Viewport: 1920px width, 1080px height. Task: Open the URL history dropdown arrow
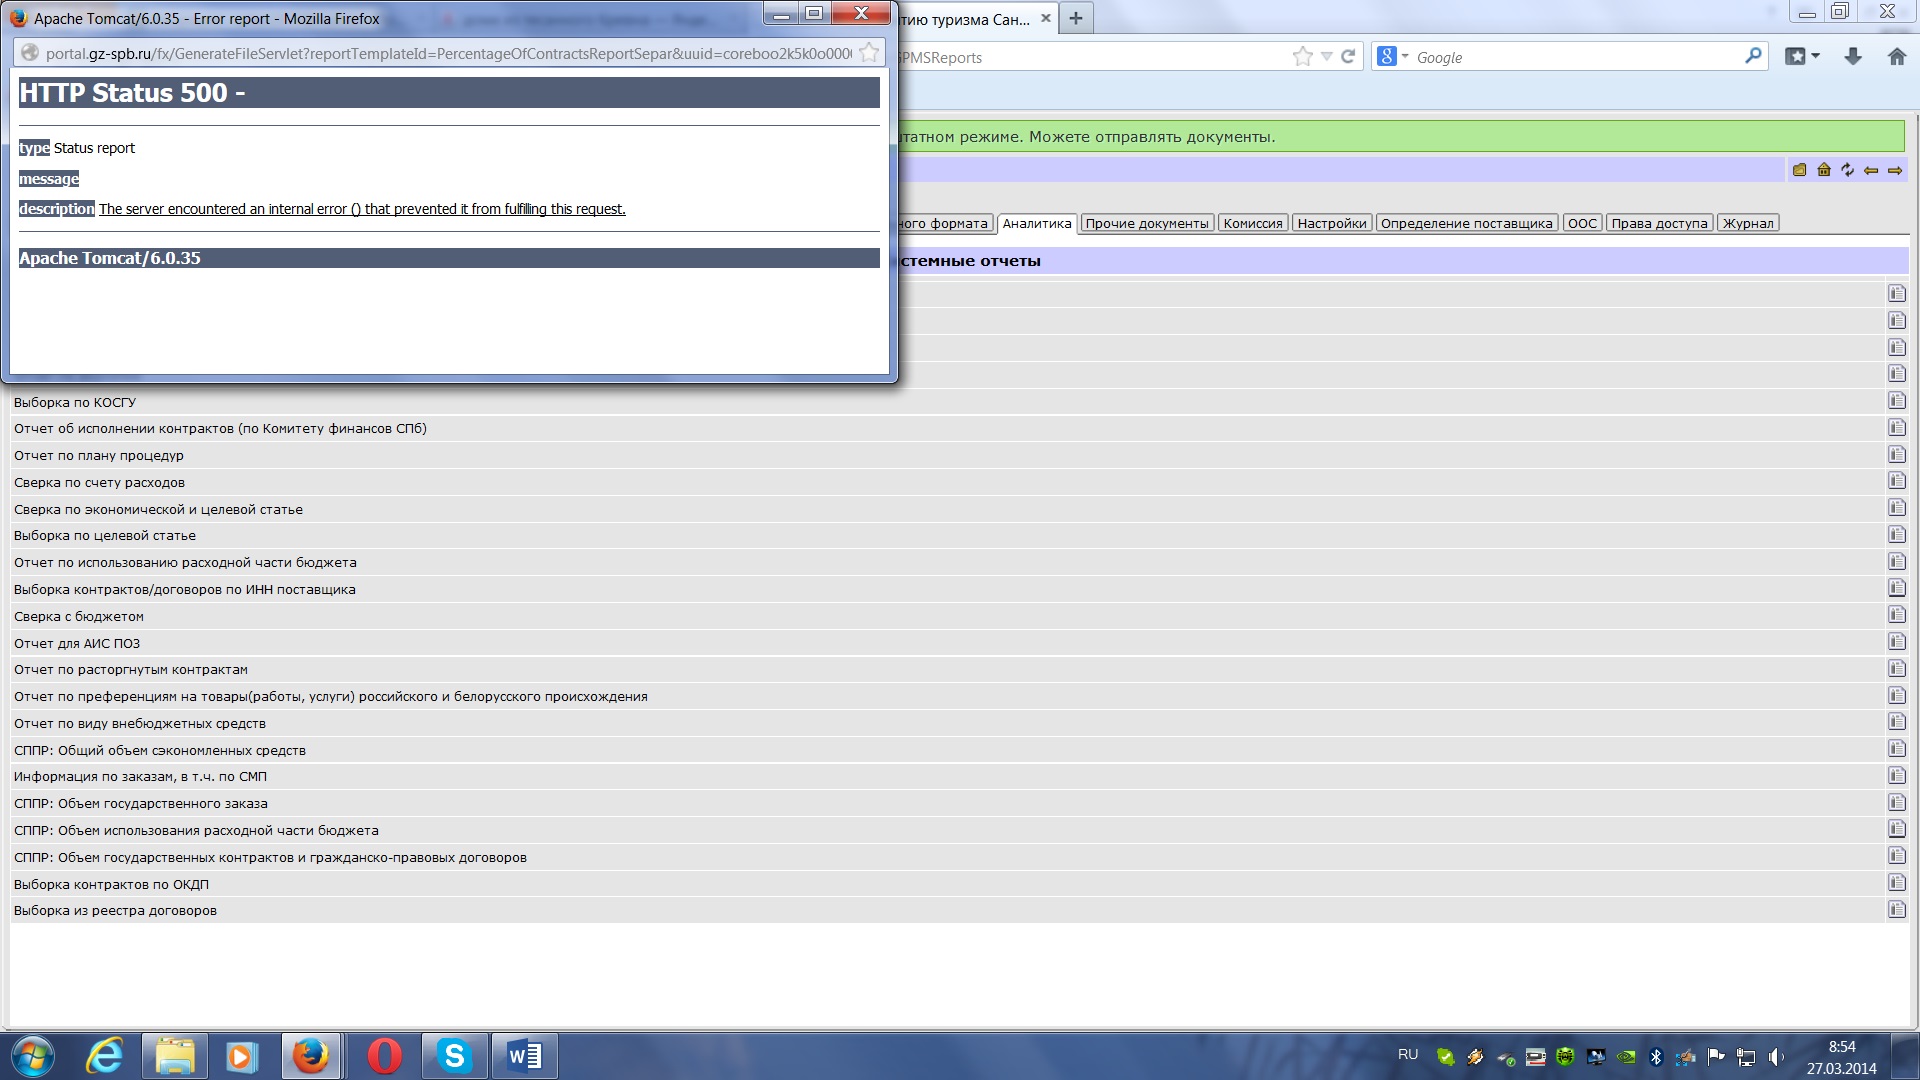click(x=1326, y=57)
